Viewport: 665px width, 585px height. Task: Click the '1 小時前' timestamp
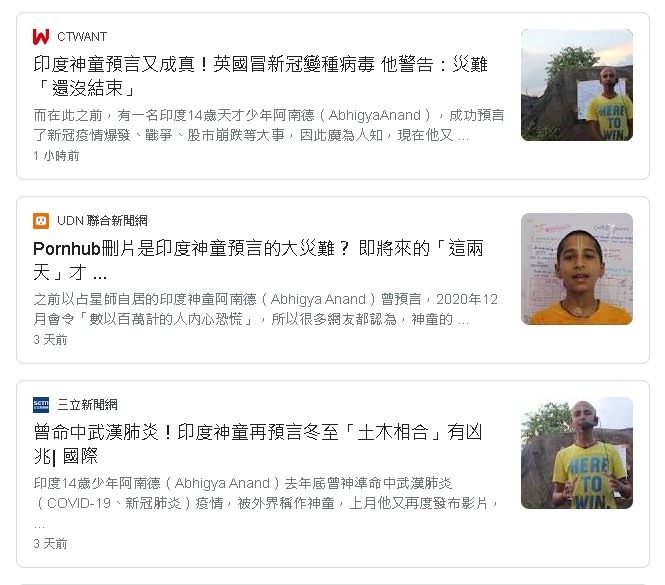56,156
